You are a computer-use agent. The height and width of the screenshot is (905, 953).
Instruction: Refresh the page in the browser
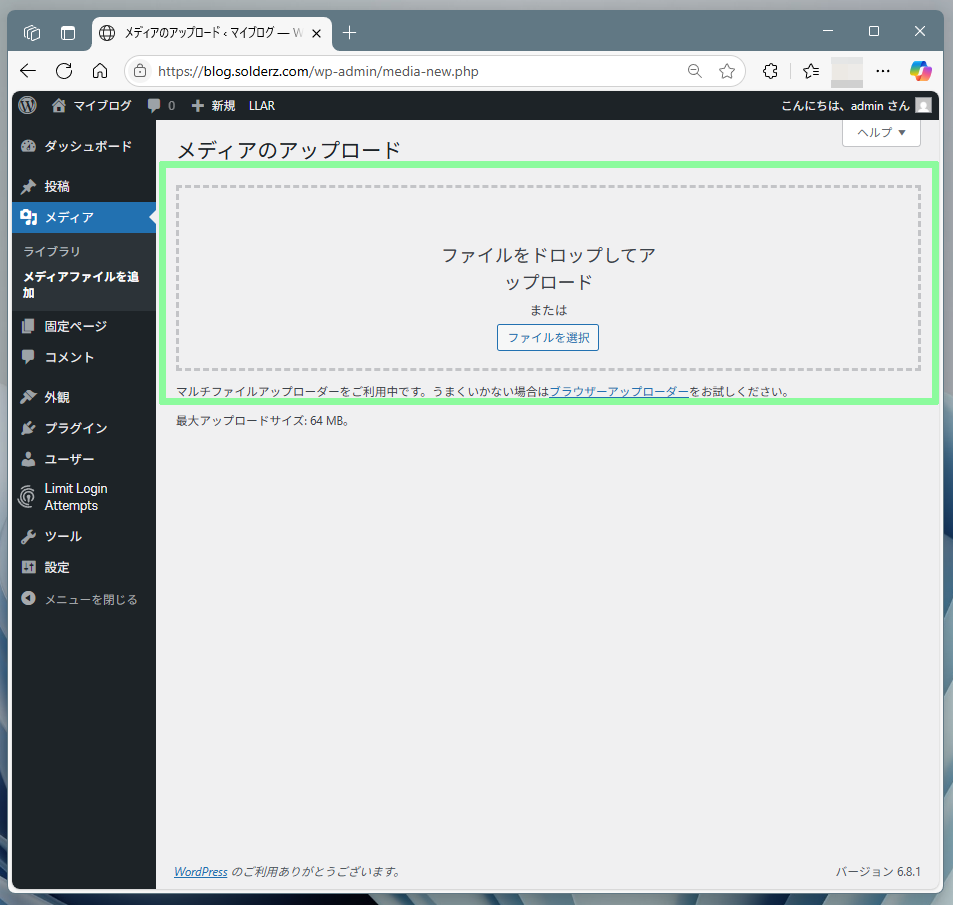click(64, 71)
